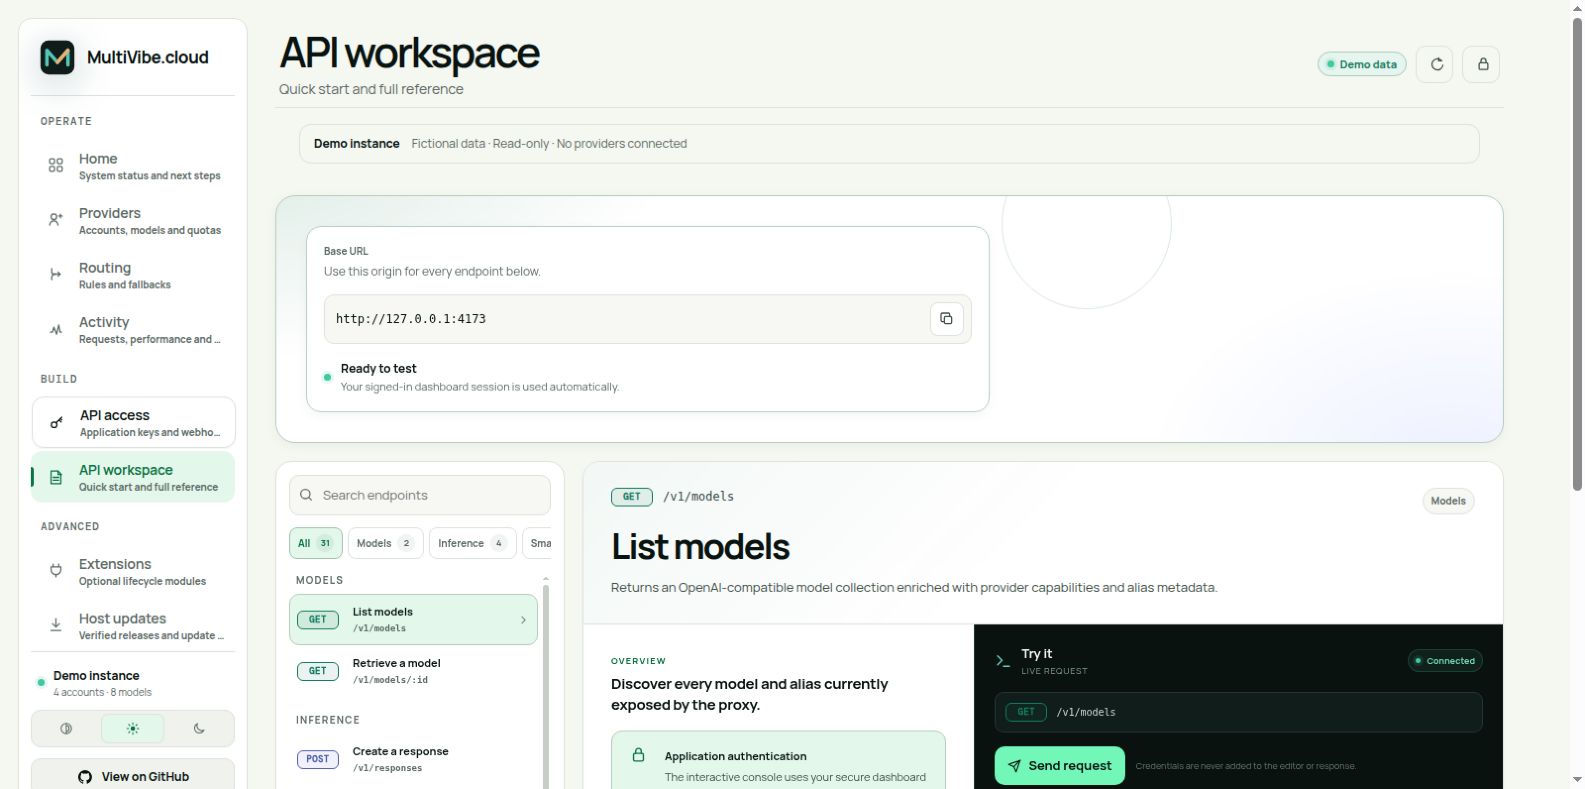This screenshot has height=789, width=1585.
Task: Click the page vertical scrollbar
Action: [1577, 255]
